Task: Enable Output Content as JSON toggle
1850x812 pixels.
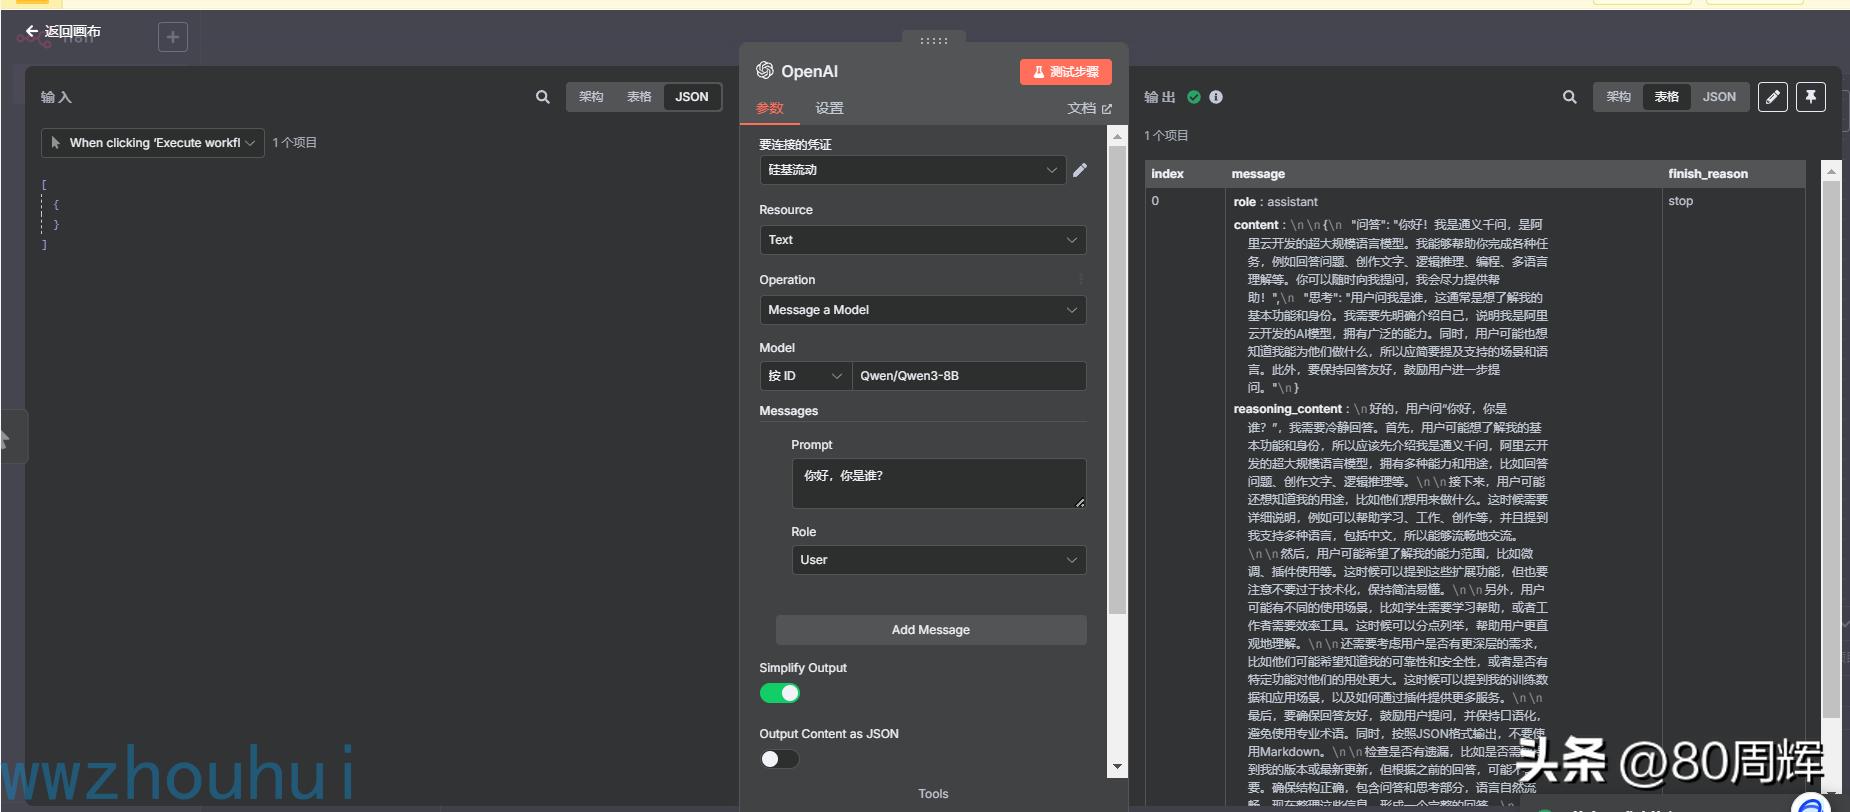Action: [779, 759]
